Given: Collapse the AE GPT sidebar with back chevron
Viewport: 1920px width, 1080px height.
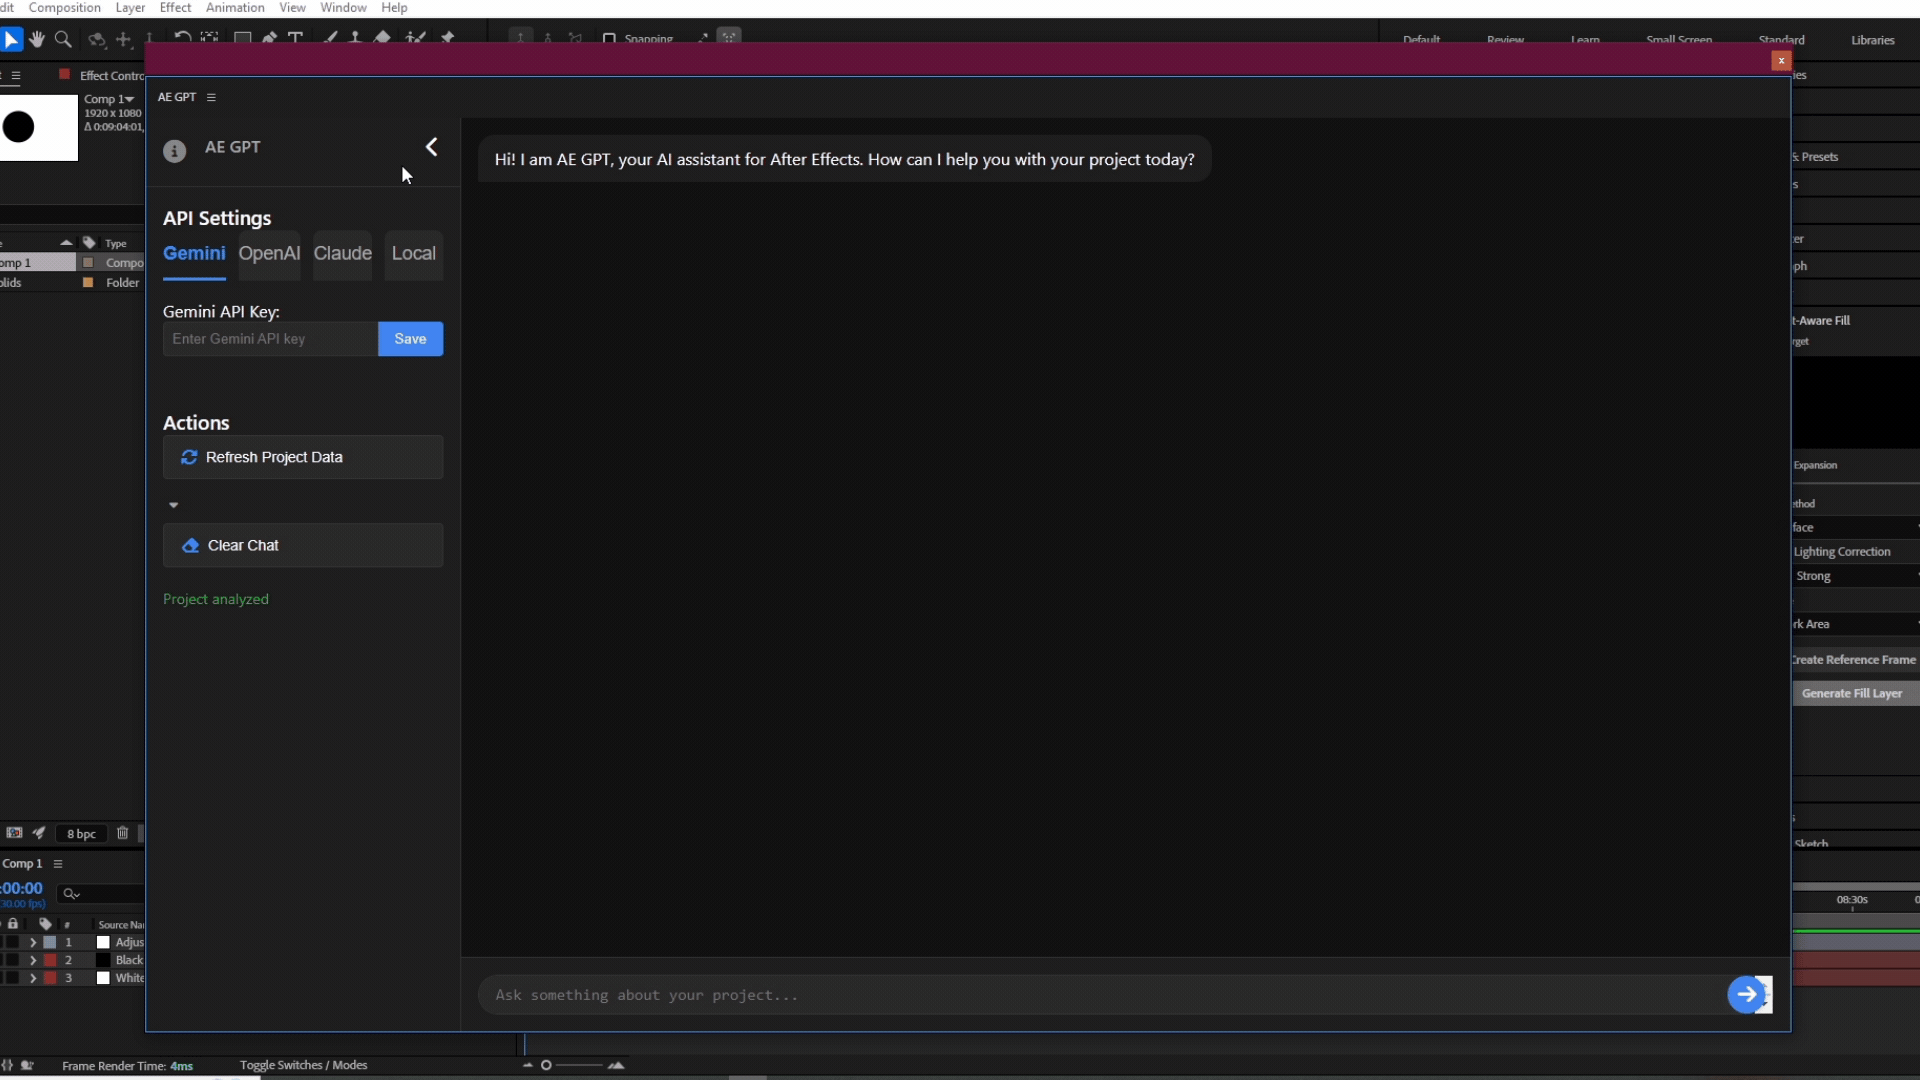Looking at the screenshot, I should click(x=432, y=147).
